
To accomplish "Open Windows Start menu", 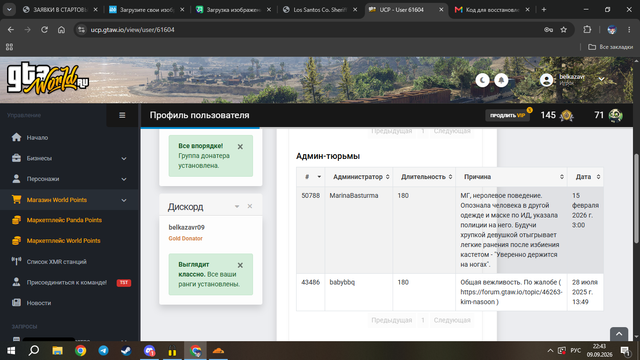I will tap(11, 351).
